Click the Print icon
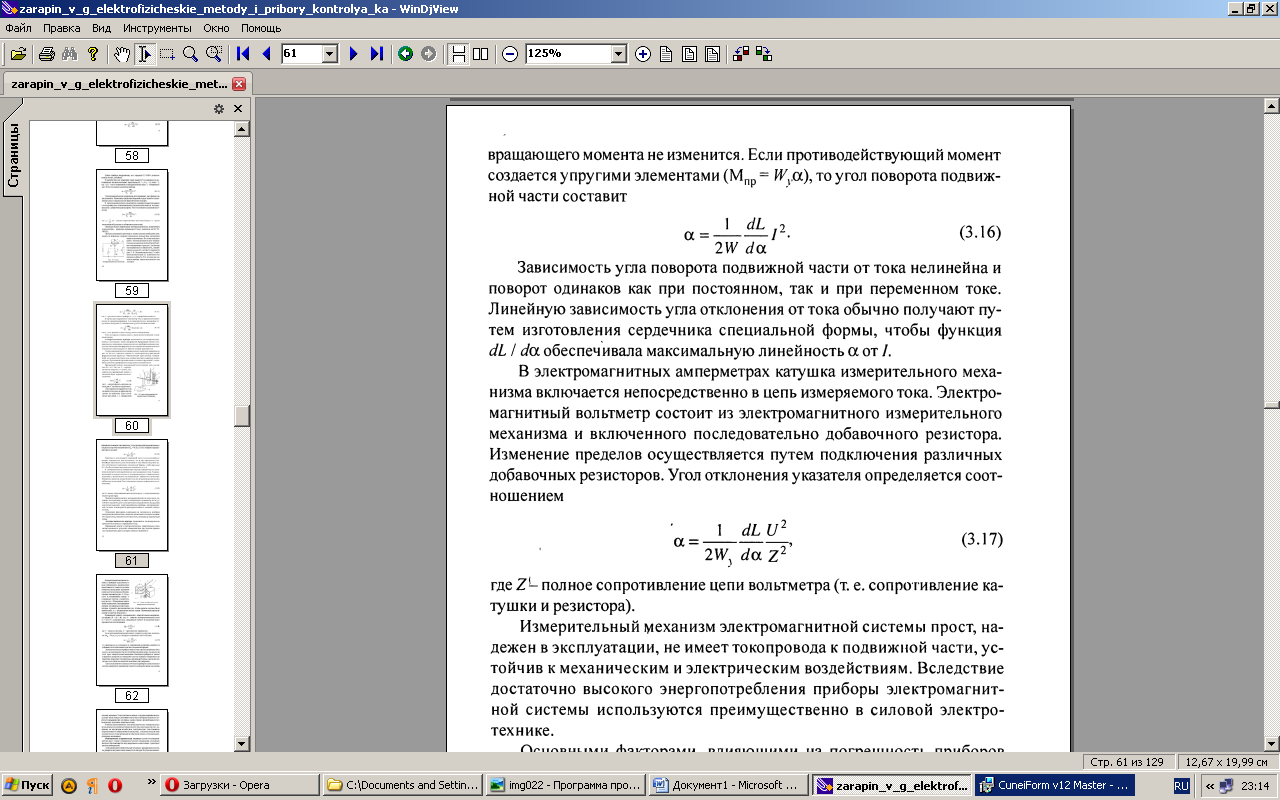1280x800 pixels. click(x=46, y=54)
